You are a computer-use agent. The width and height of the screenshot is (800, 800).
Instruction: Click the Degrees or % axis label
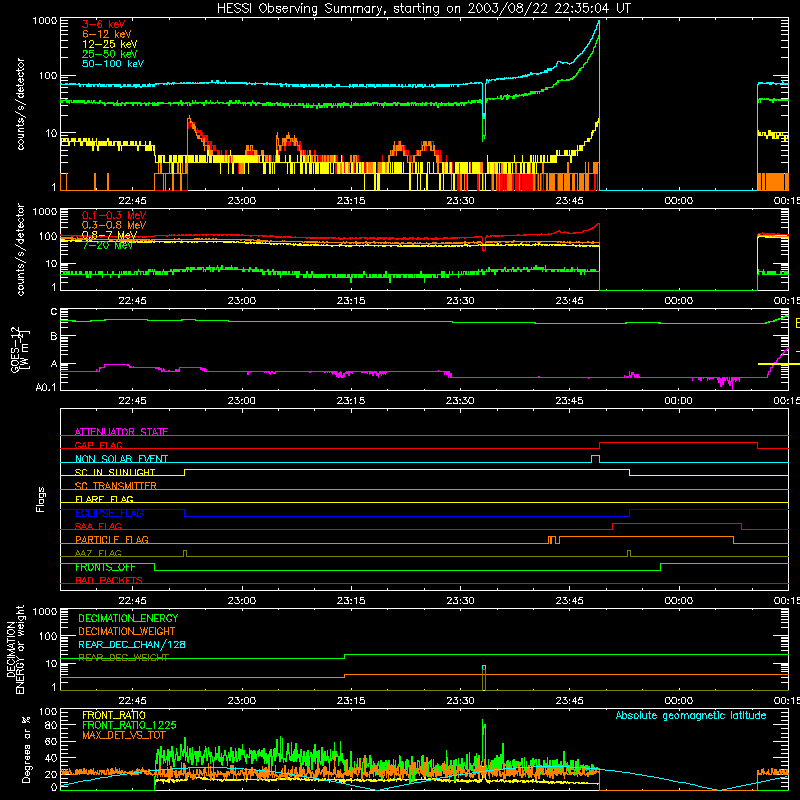click(x=26, y=749)
